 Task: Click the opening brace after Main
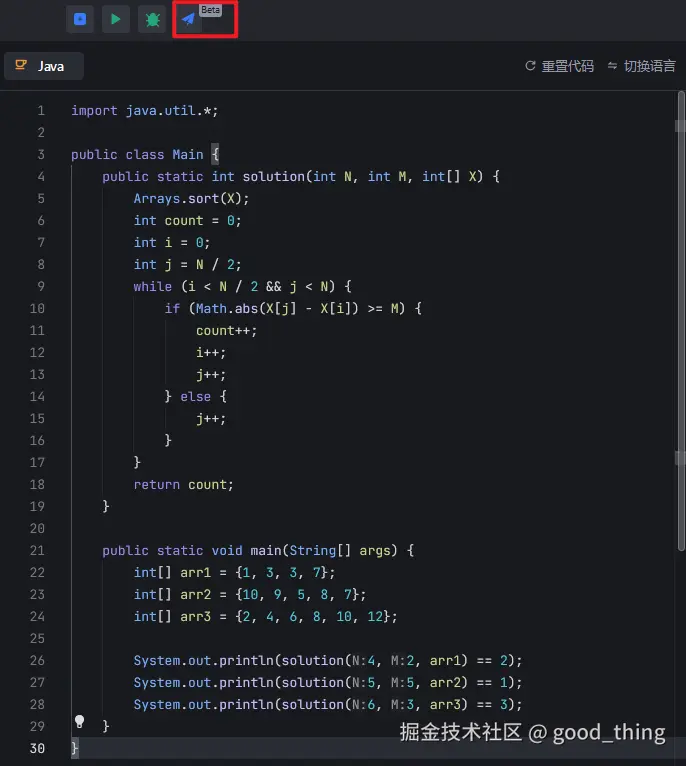215,155
